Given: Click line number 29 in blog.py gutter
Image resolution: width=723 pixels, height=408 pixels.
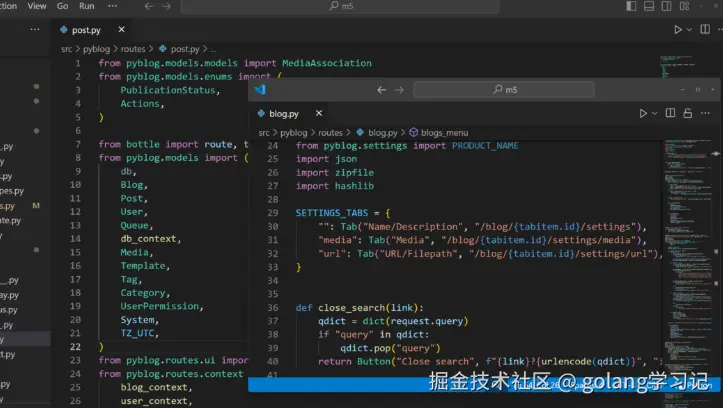Looking at the screenshot, I should point(273,213).
